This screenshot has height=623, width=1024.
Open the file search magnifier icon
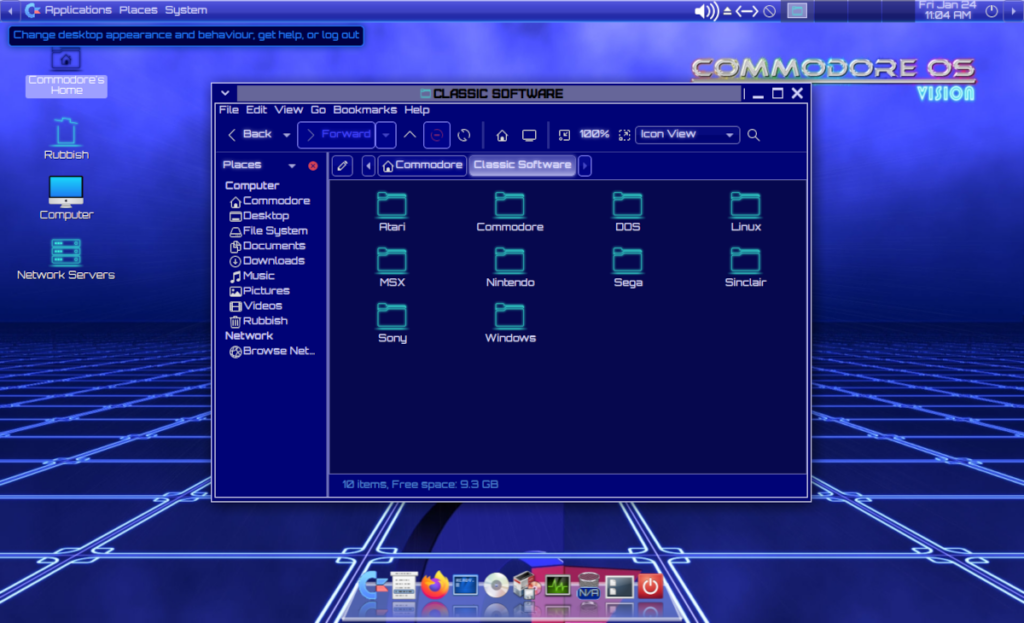coord(753,135)
